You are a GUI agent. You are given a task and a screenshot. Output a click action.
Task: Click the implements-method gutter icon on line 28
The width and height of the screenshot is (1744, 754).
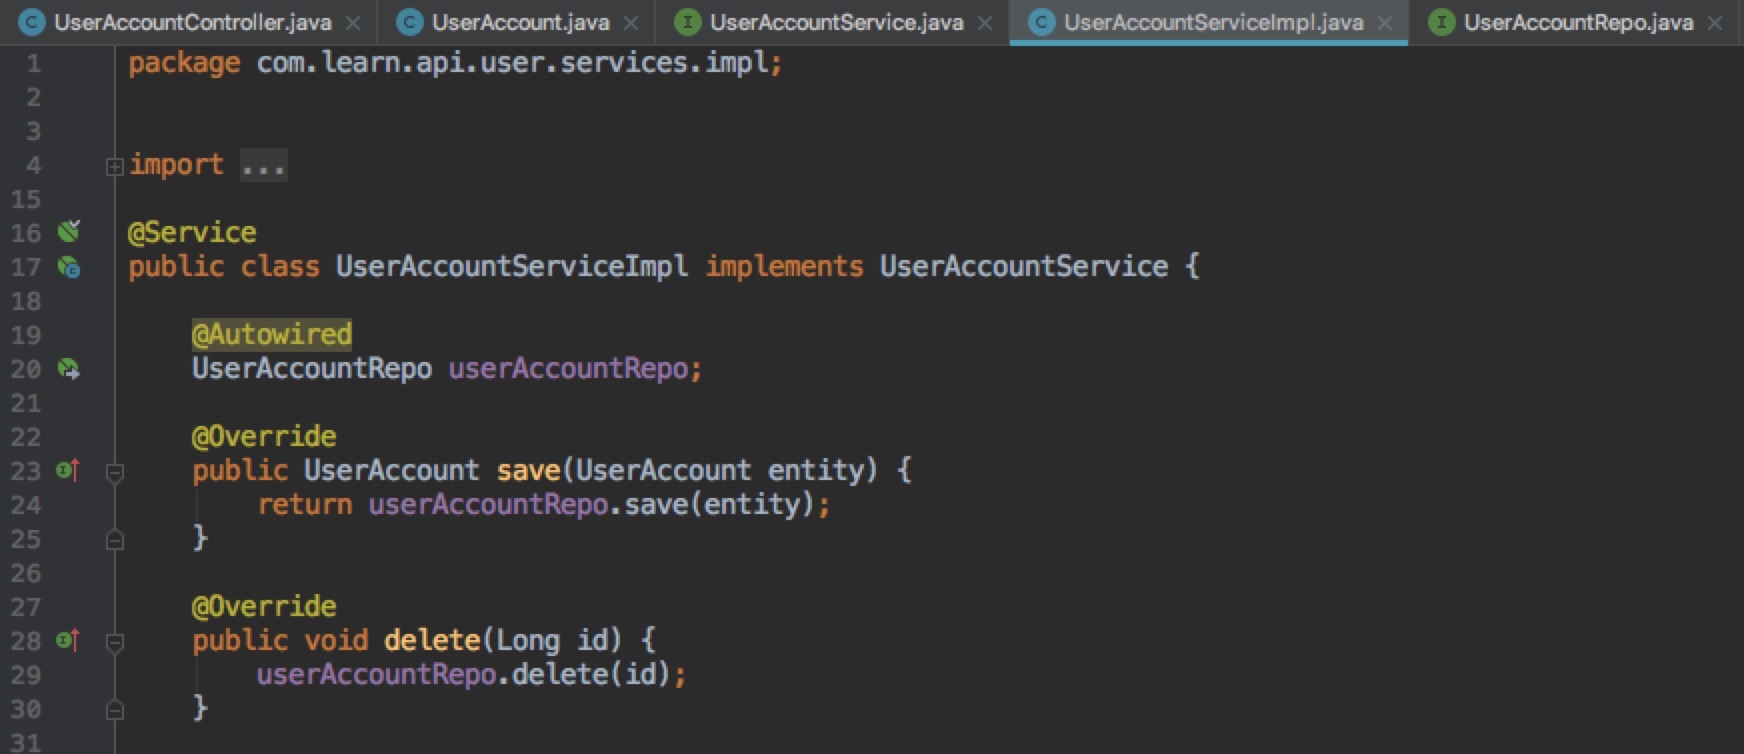pyautogui.click(x=67, y=640)
